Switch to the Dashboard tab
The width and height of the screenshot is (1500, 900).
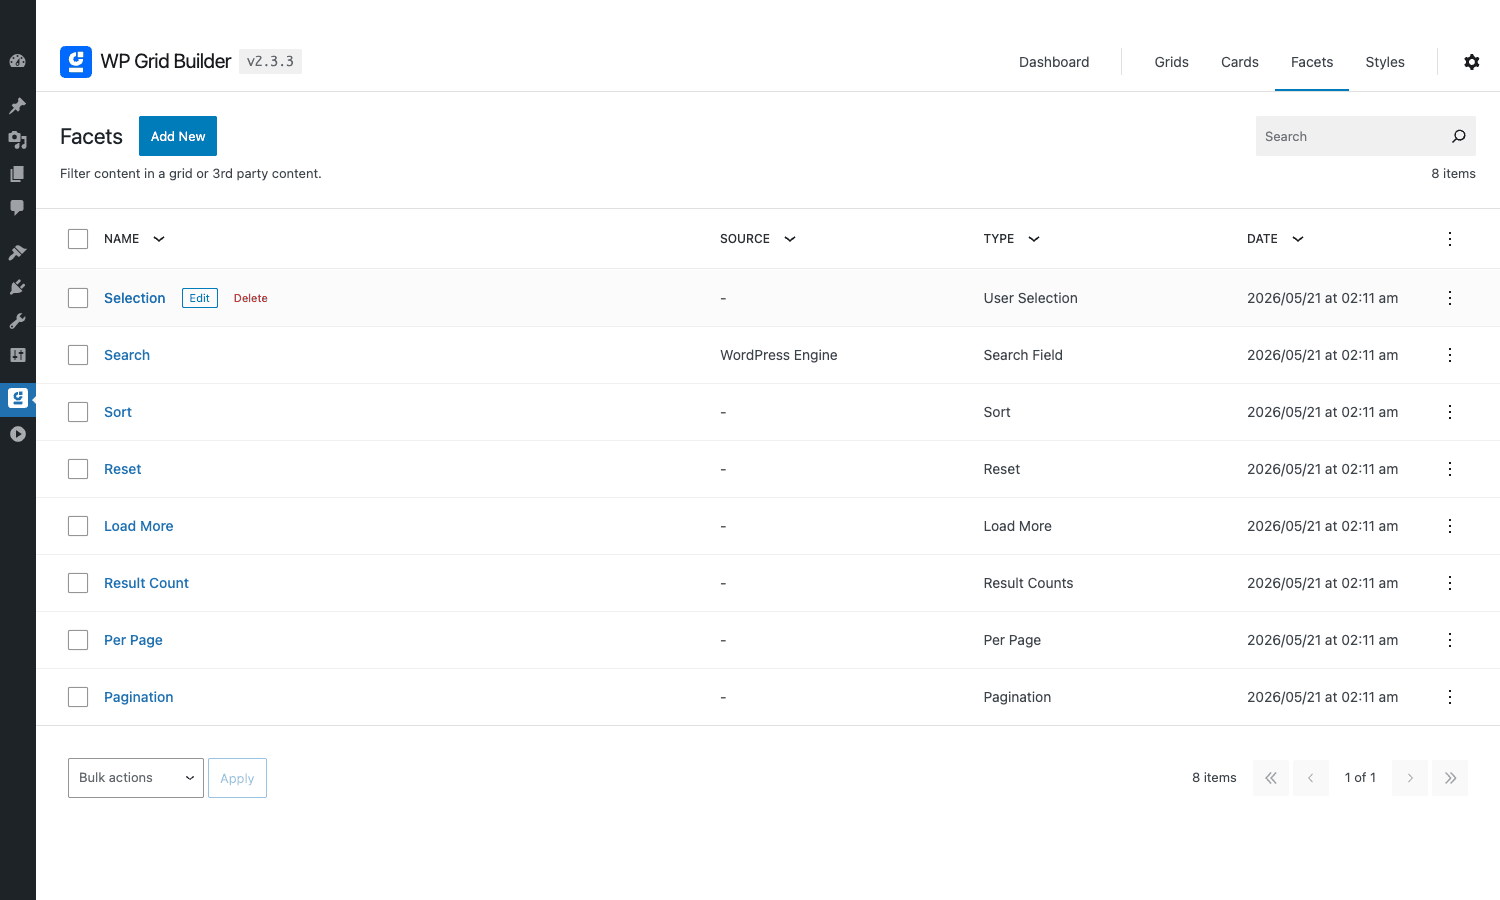coord(1054,62)
